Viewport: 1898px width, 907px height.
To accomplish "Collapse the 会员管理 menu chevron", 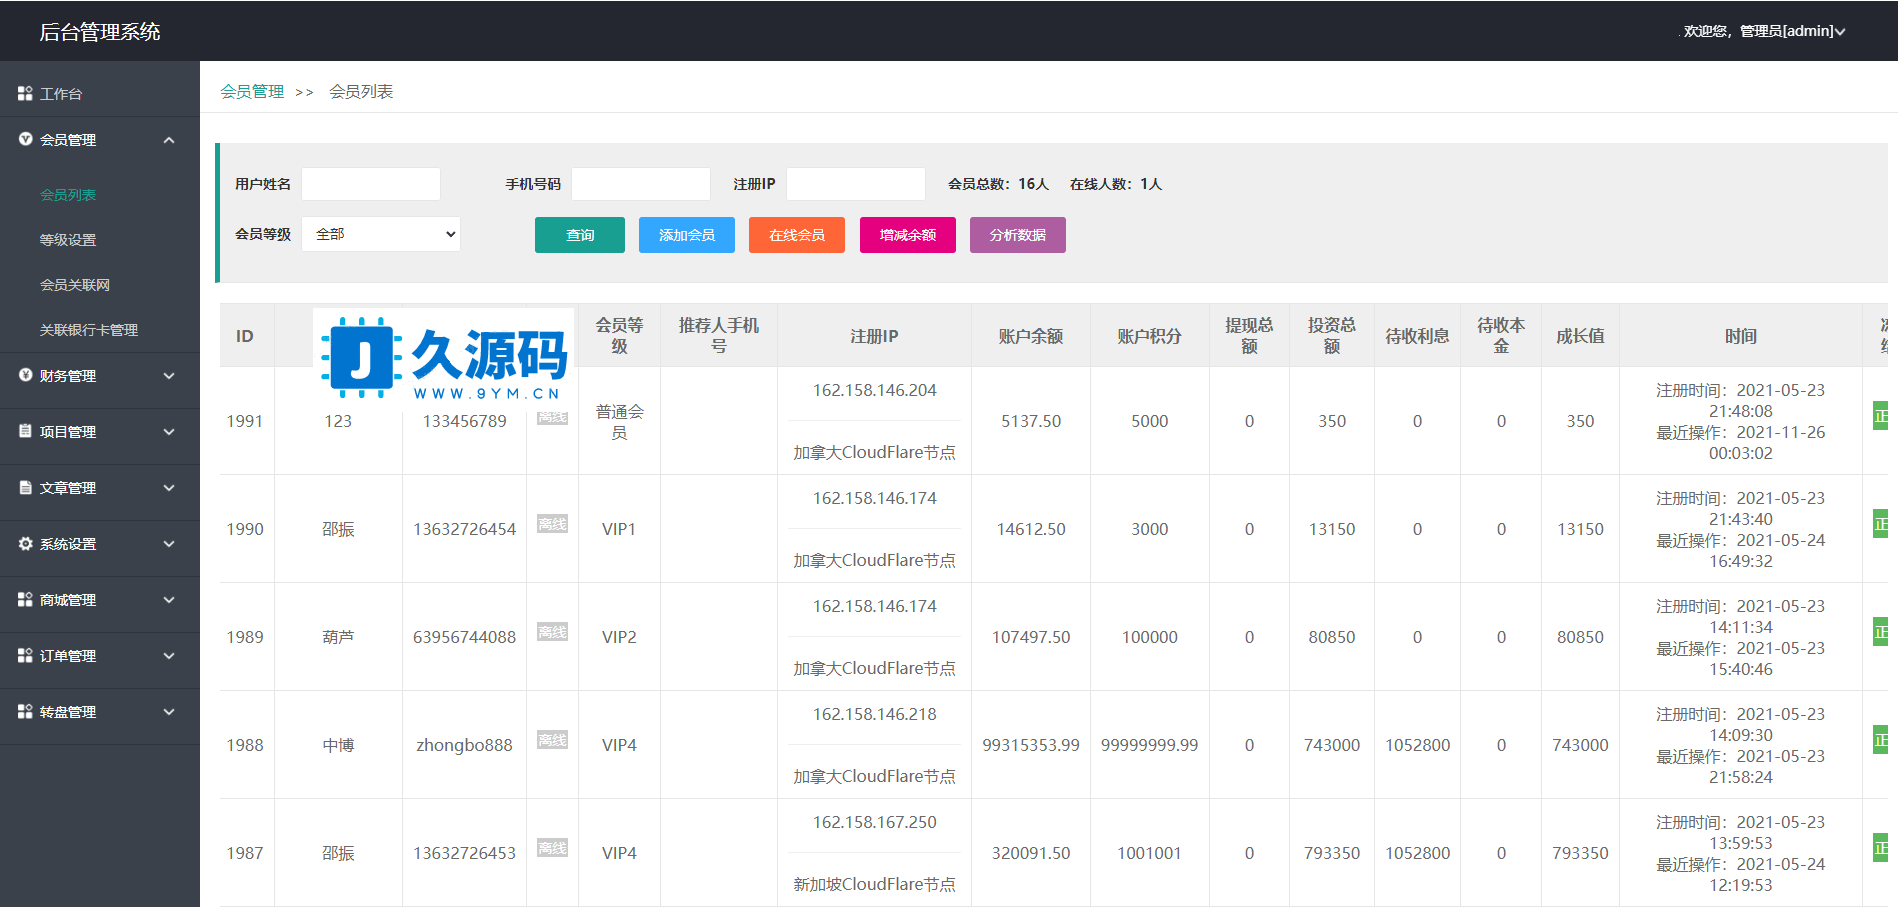I will 169,140.
